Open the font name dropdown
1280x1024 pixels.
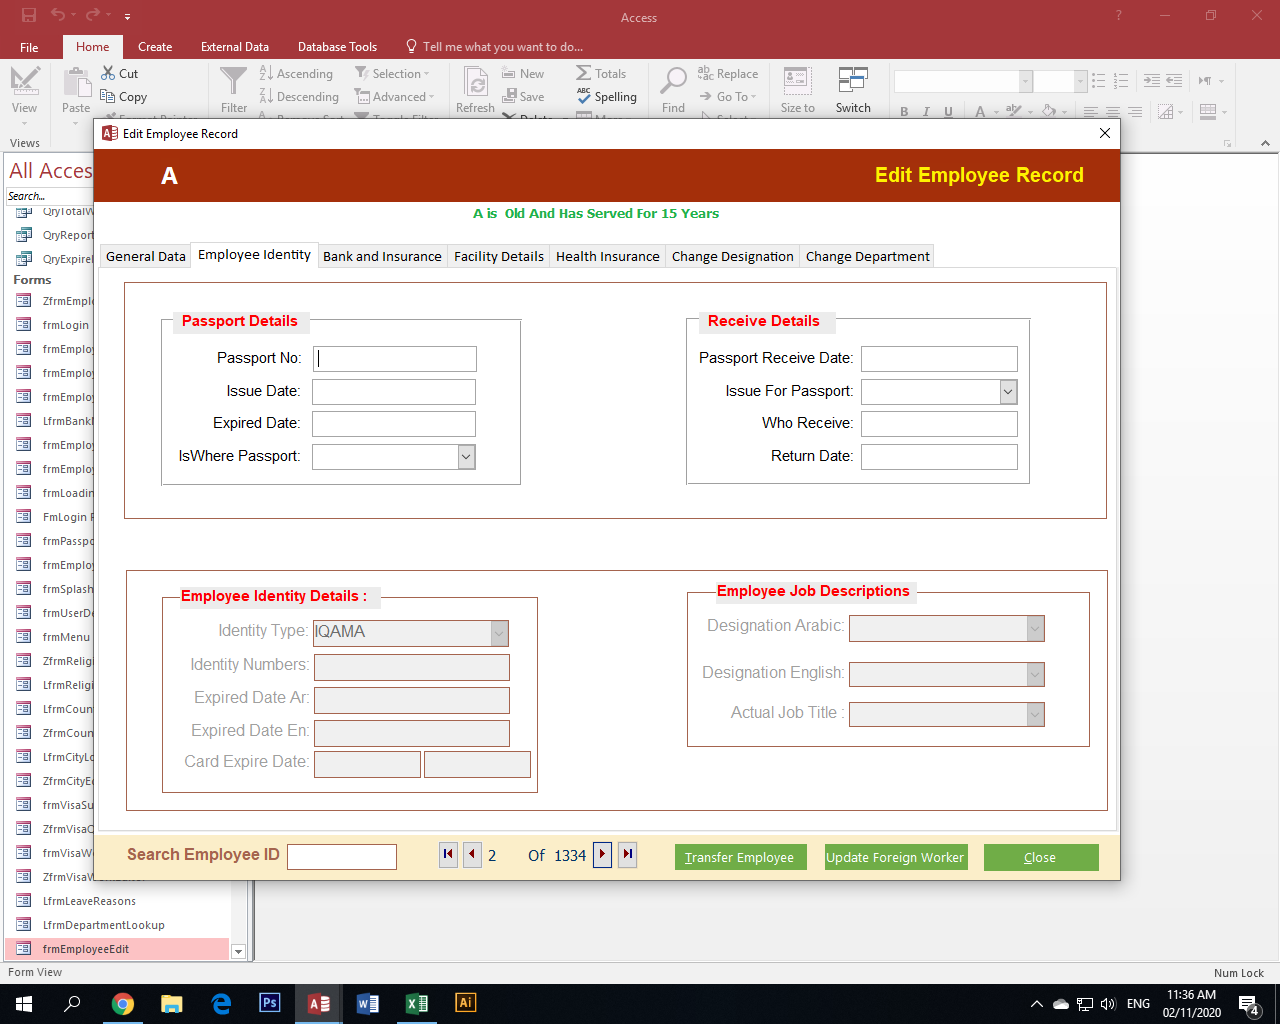click(1025, 81)
